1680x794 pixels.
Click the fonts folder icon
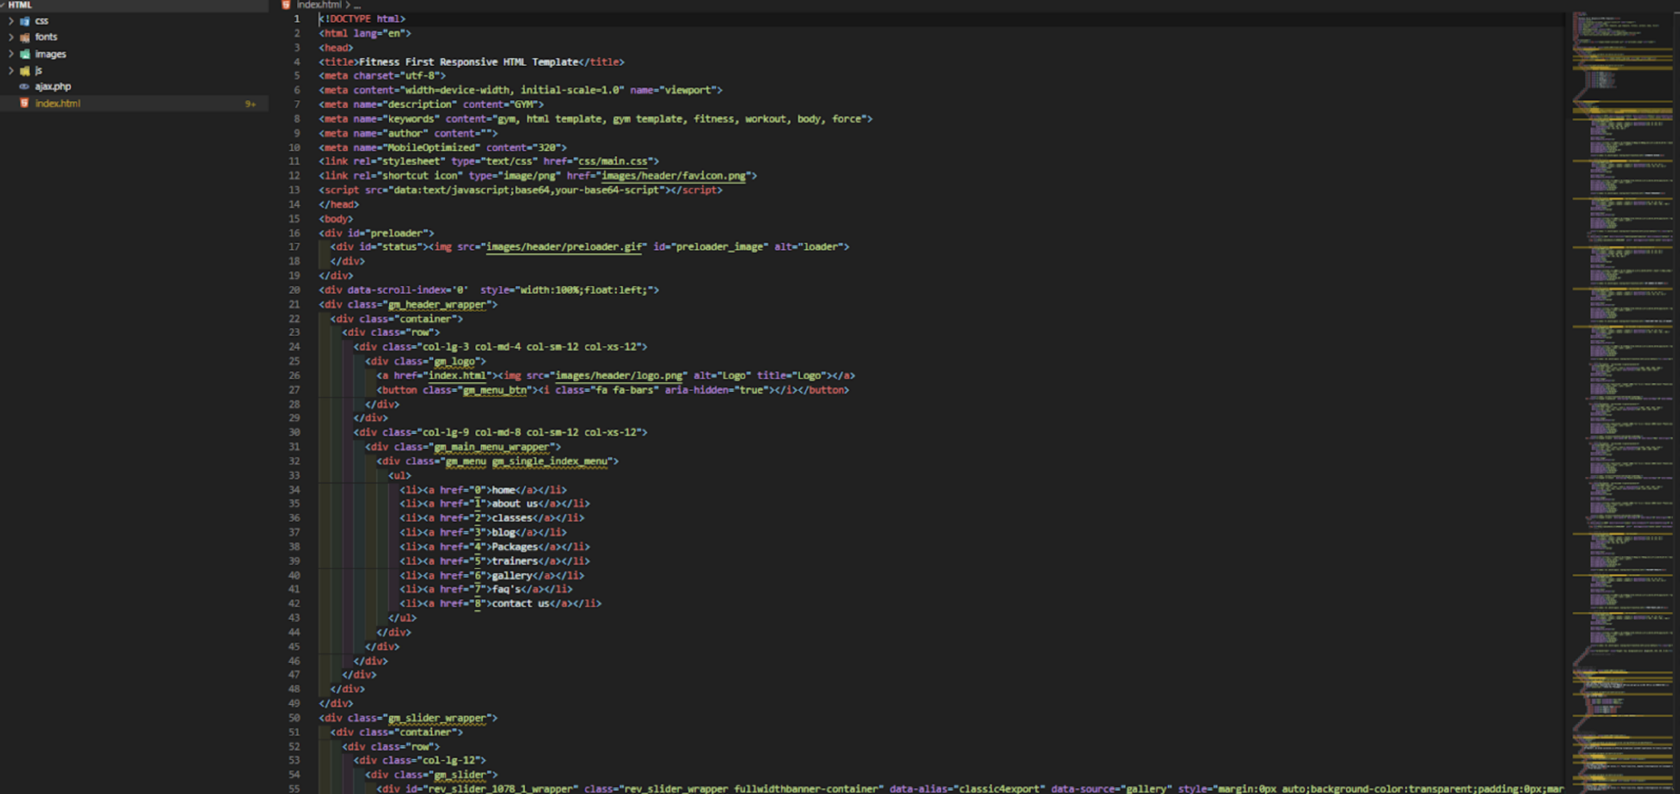click(x=25, y=37)
